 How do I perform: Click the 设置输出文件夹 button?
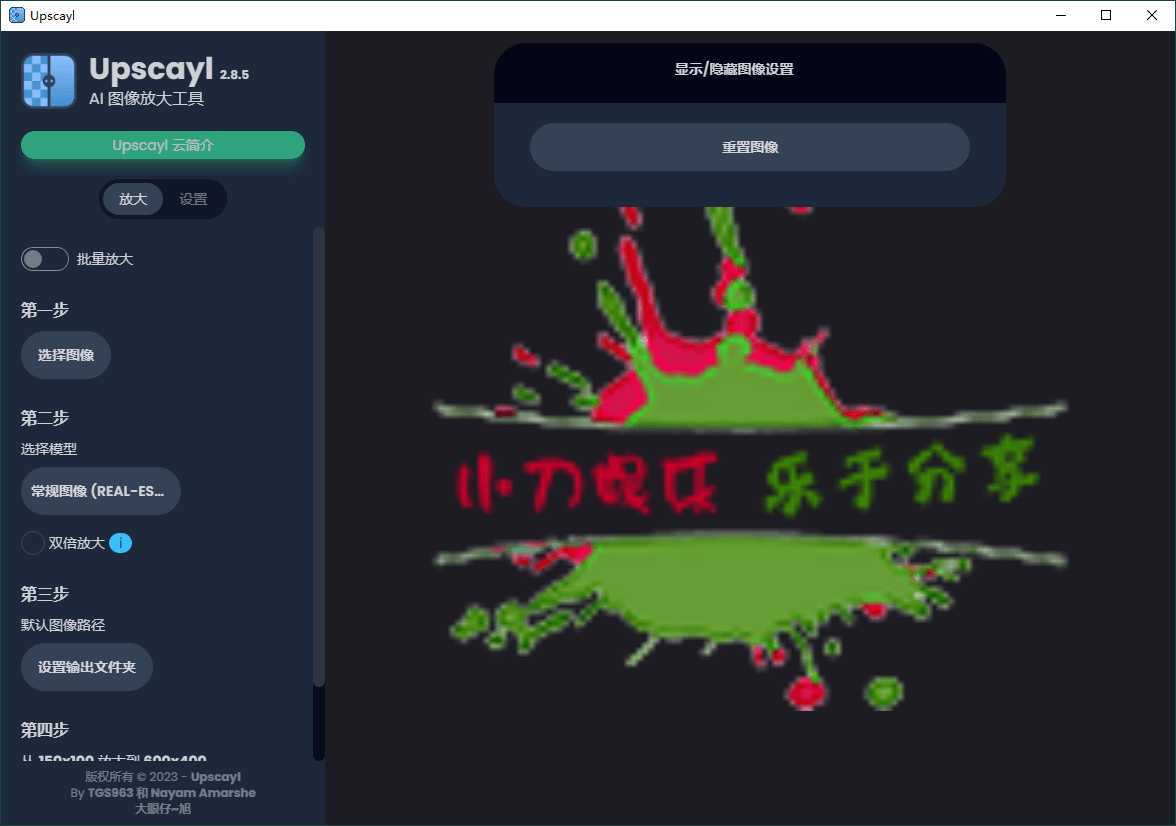[x=87, y=667]
